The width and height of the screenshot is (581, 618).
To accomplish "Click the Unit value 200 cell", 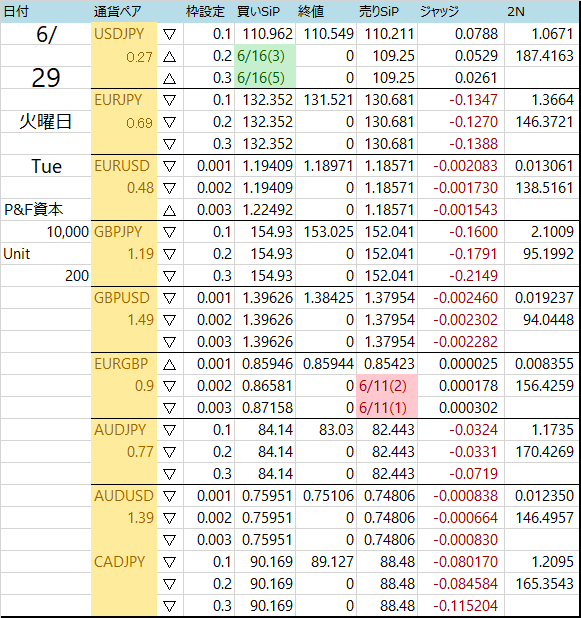I will pos(46,275).
